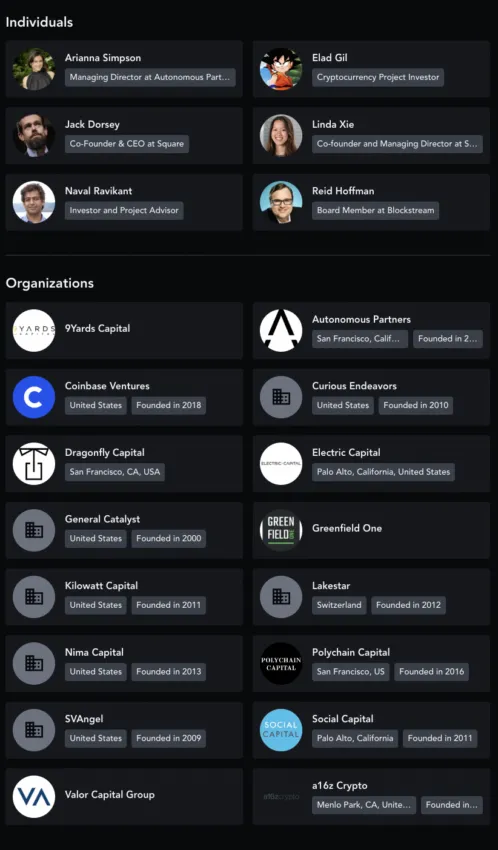Open the Linda Xie investor card
498x850 pixels.
[x=371, y=136]
